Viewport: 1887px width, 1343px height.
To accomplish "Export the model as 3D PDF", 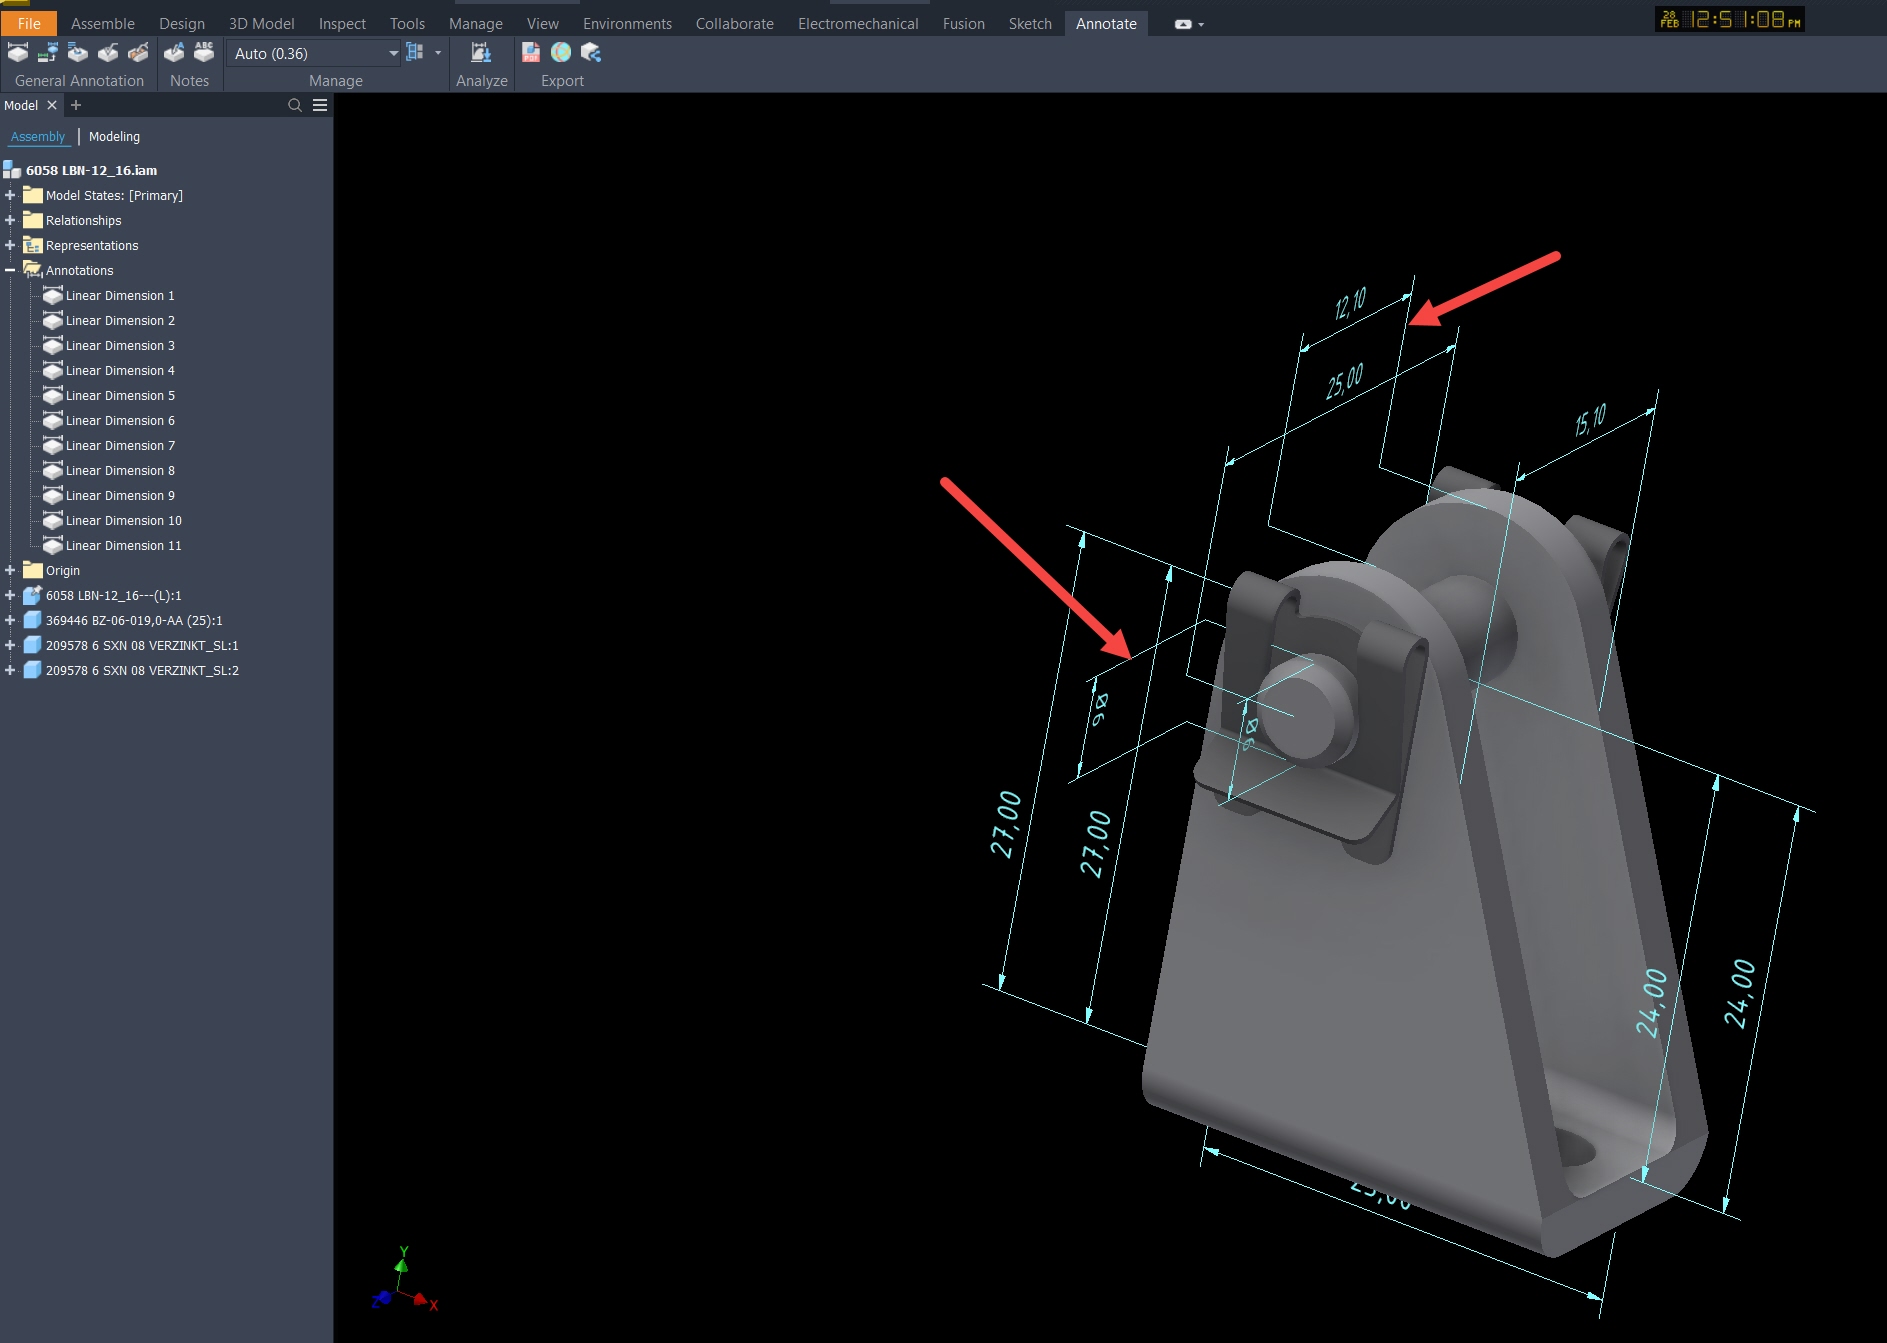I will pyautogui.click(x=531, y=53).
